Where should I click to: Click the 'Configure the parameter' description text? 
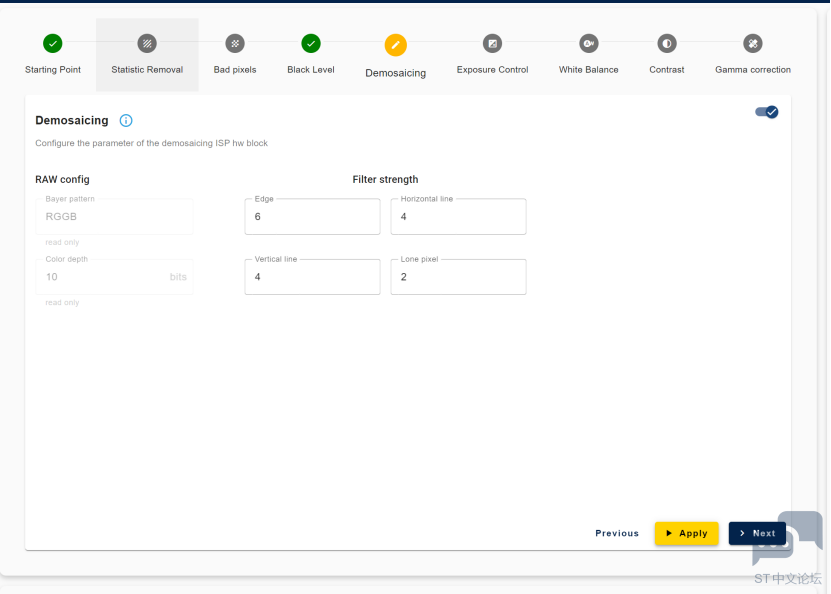click(151, 143)
